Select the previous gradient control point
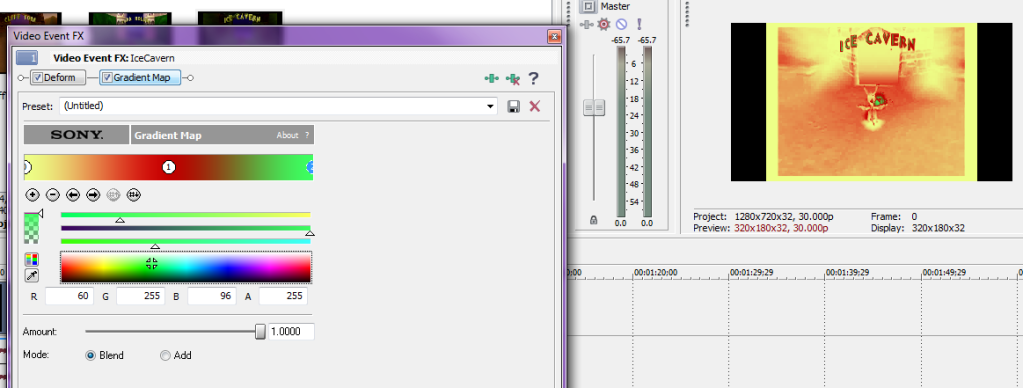The height and width of the screenshot is (388, 1023). point(73,194)
